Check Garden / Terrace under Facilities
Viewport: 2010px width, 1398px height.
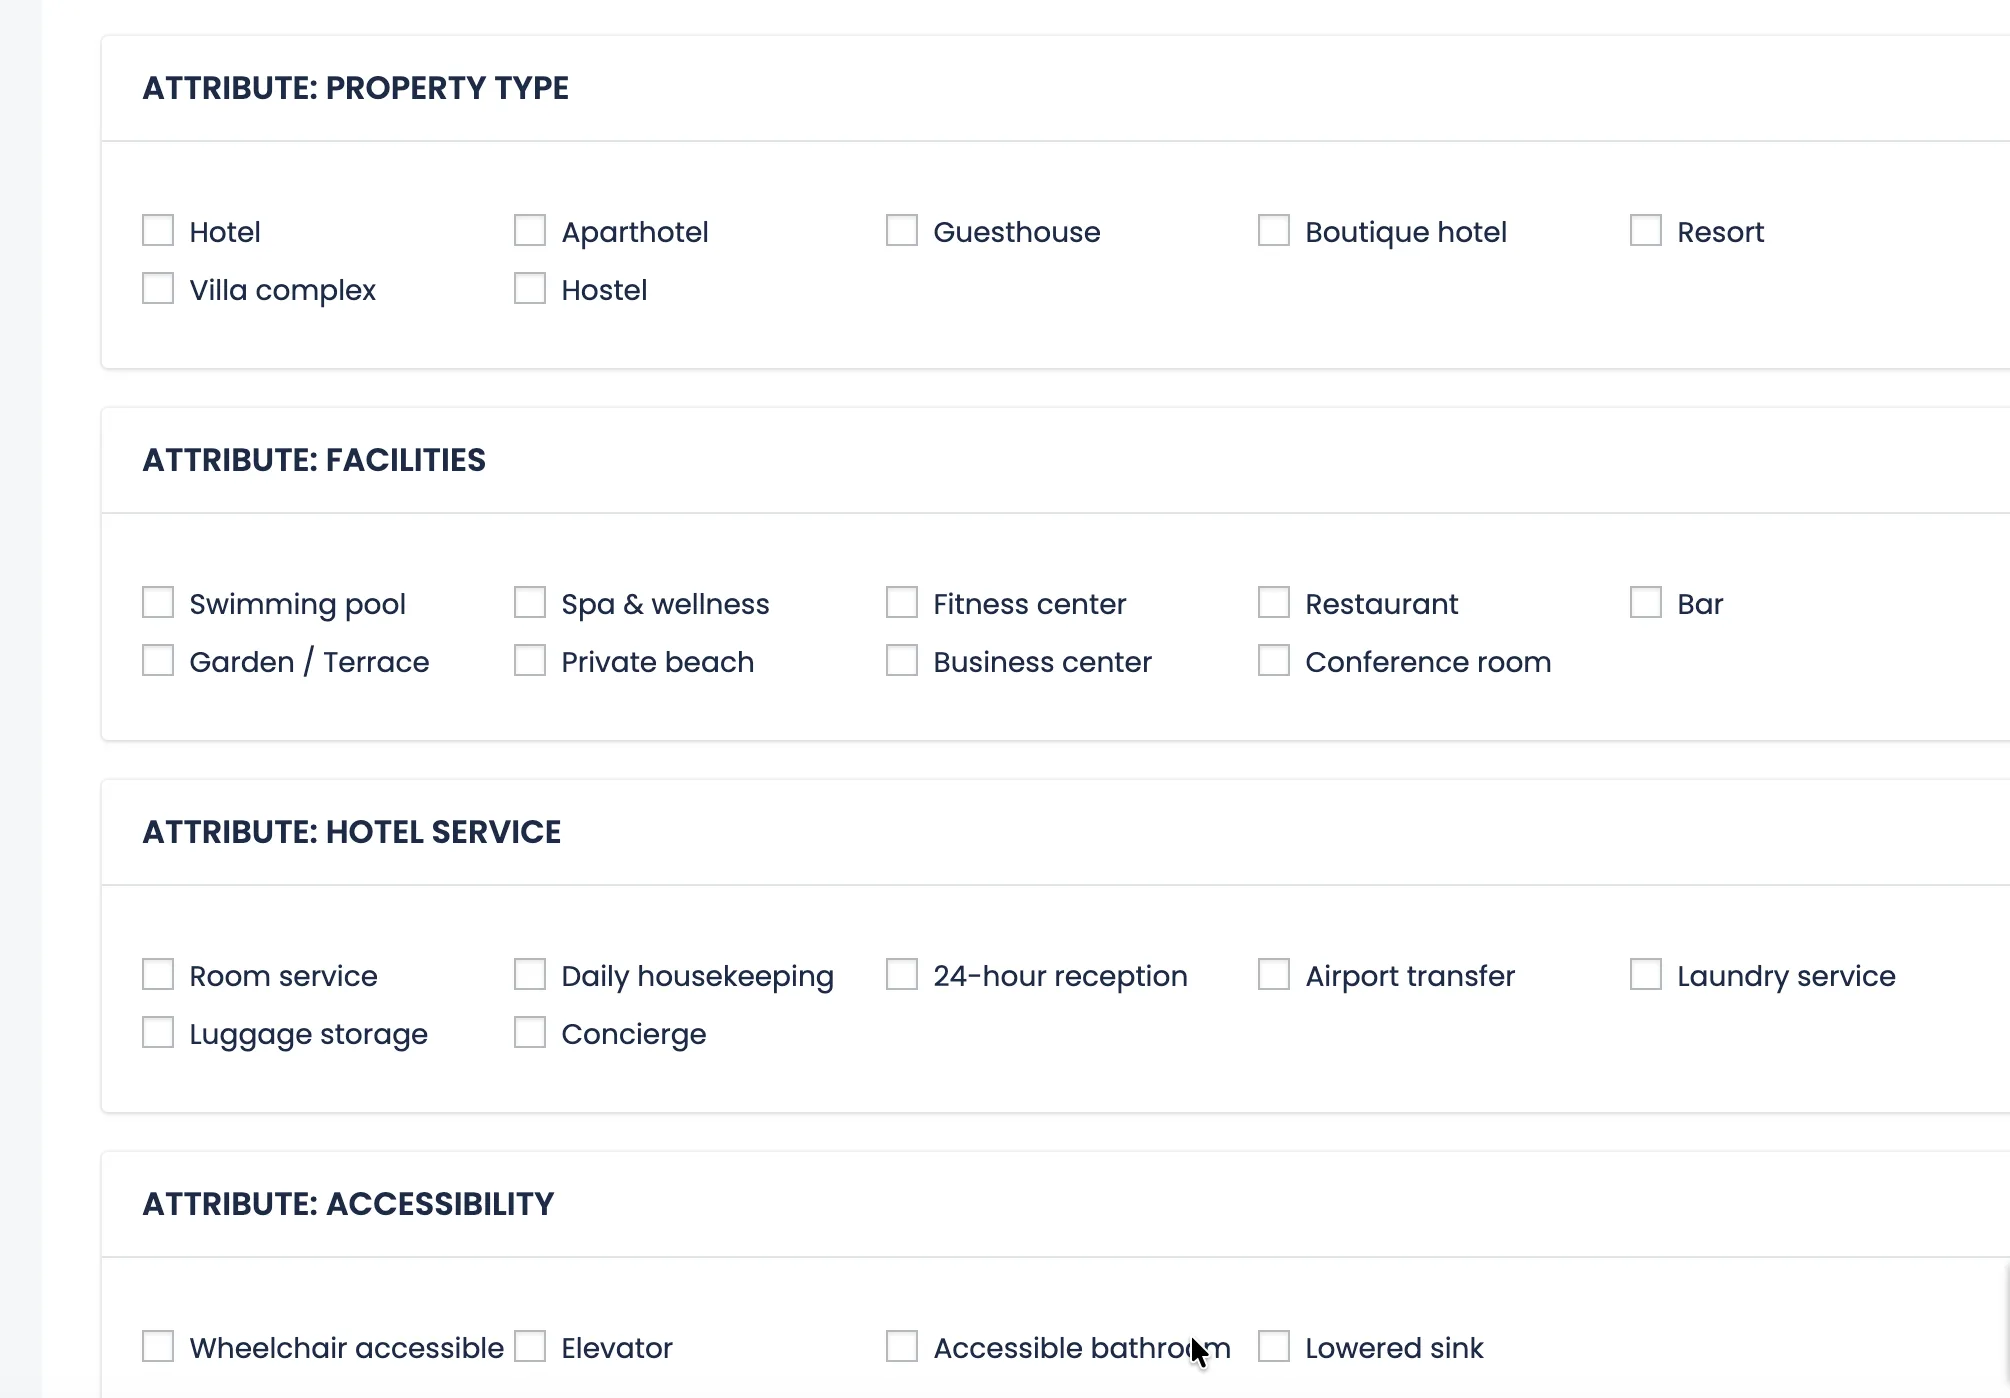click(157, 660)
